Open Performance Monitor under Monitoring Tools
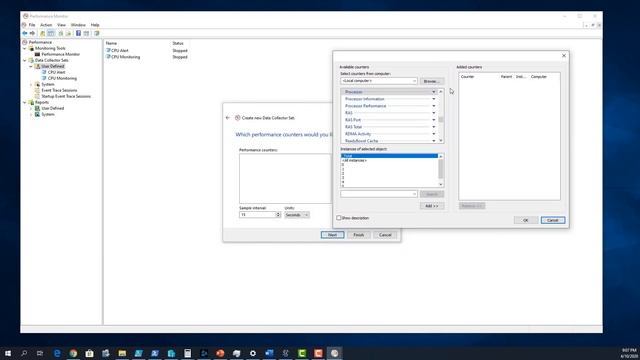Viewport: 640px width, 360px height. (x=60, y=54)
